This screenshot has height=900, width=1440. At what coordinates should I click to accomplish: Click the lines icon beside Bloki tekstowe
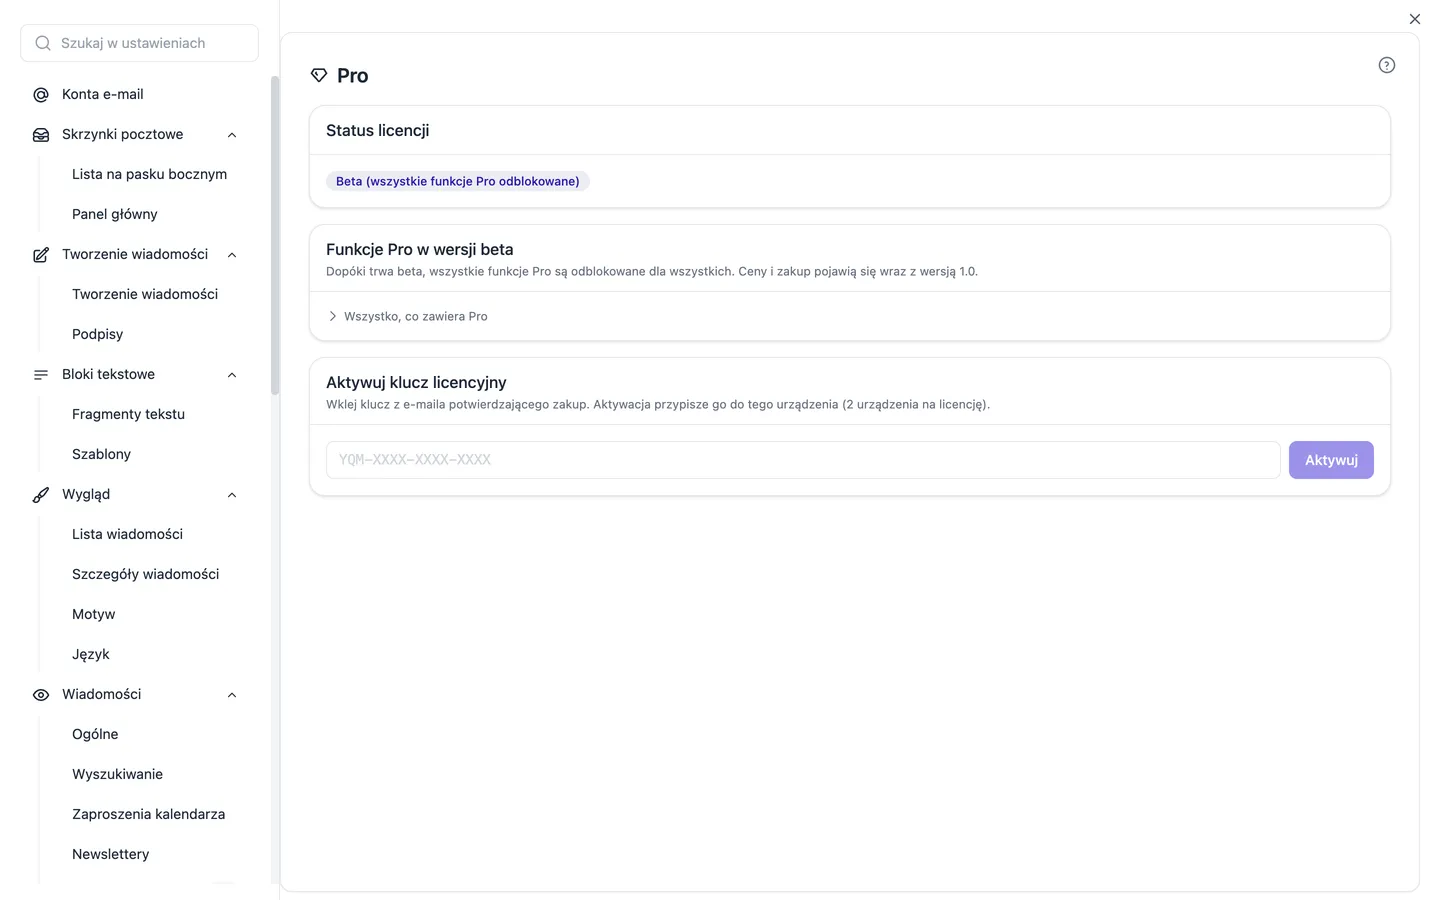tap(41, 375)
